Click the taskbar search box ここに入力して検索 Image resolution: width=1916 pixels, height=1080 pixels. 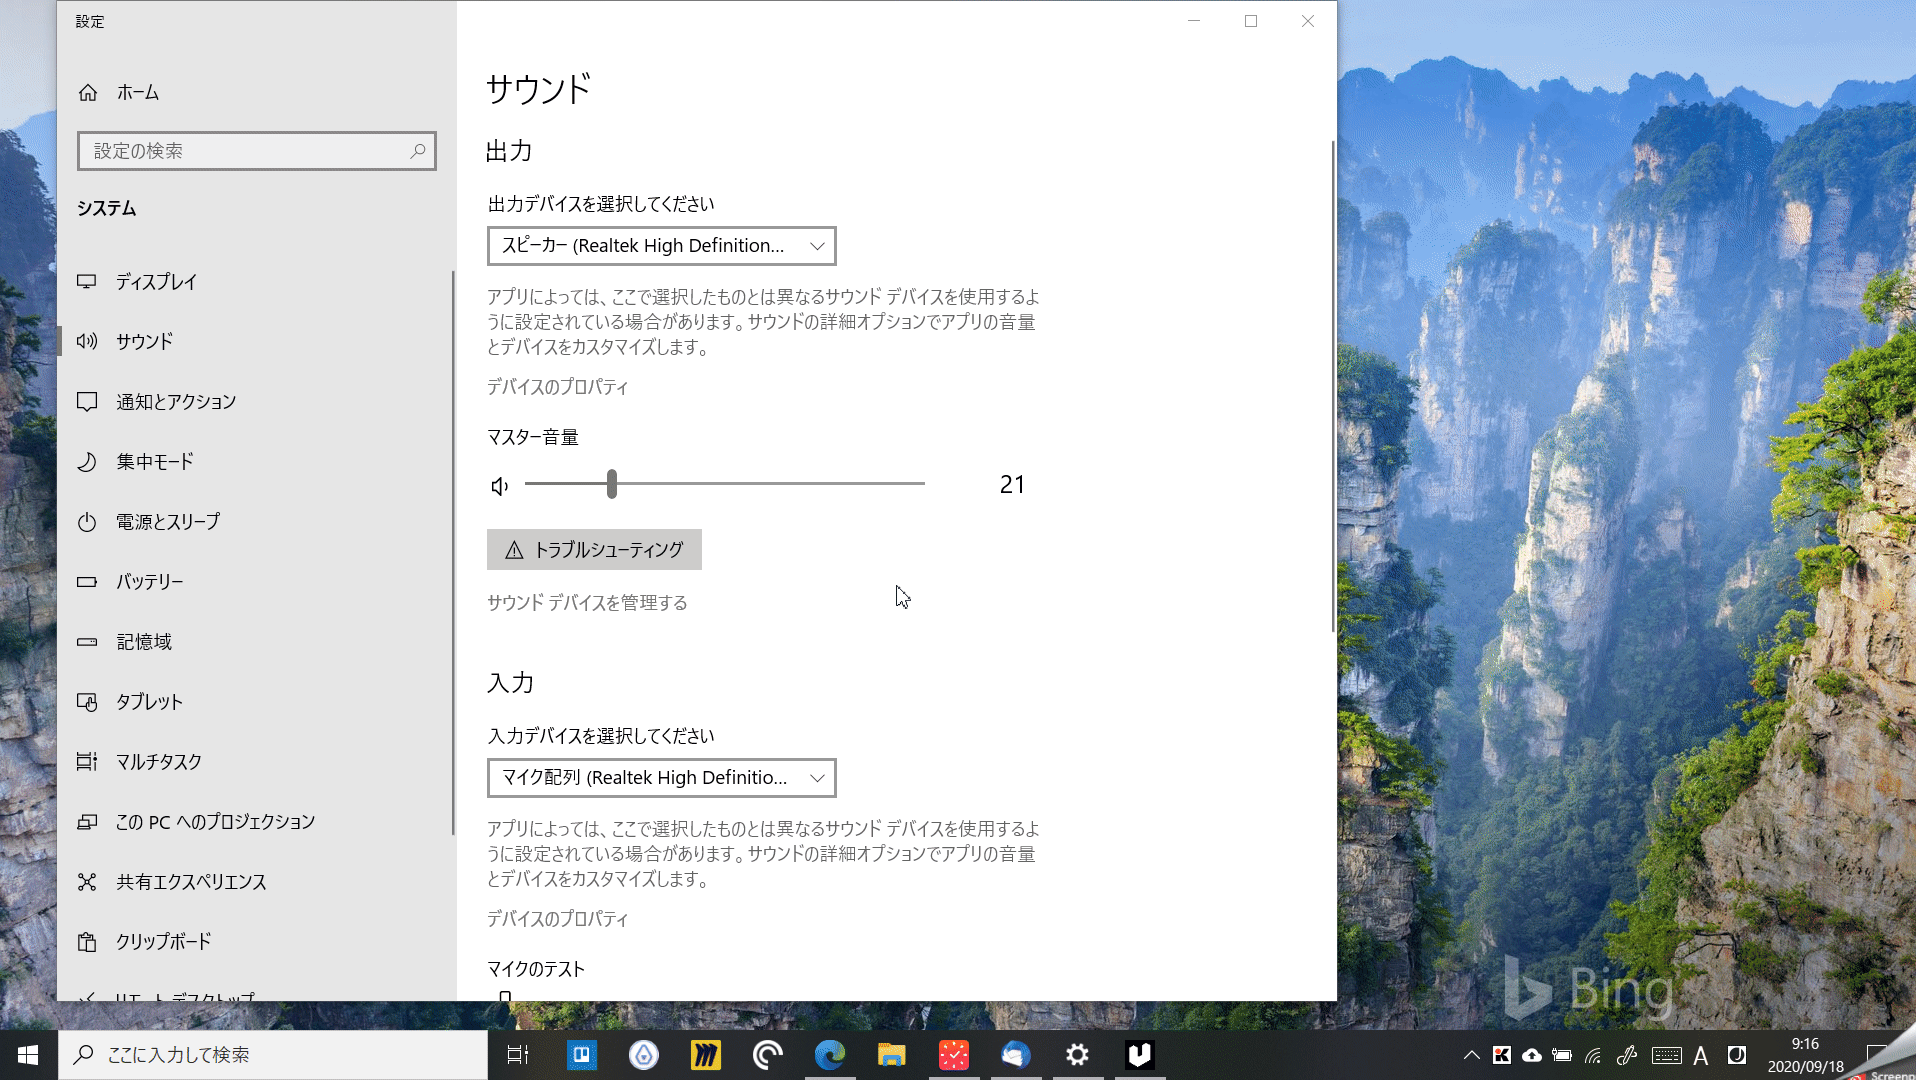pos(272,1055)
